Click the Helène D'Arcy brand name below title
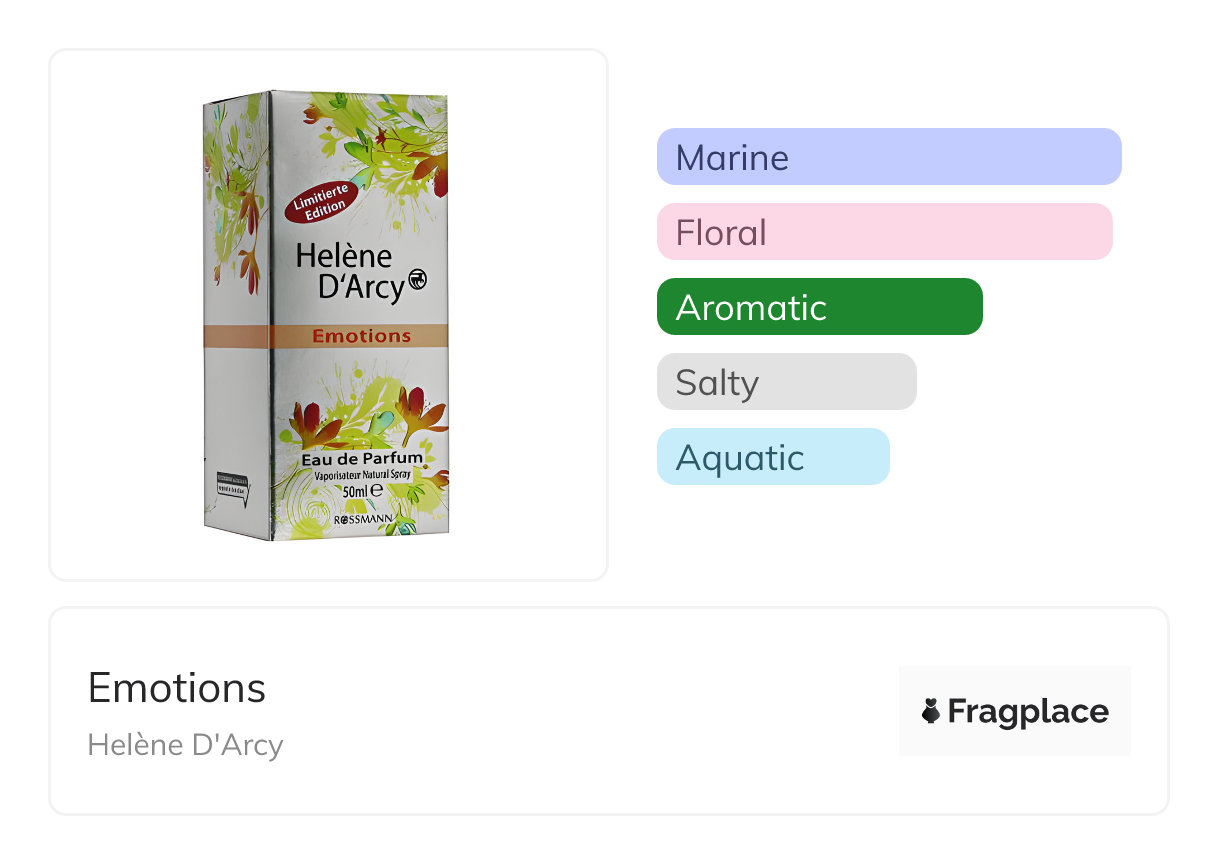The image size is (1218, 864). pos(185,745)
